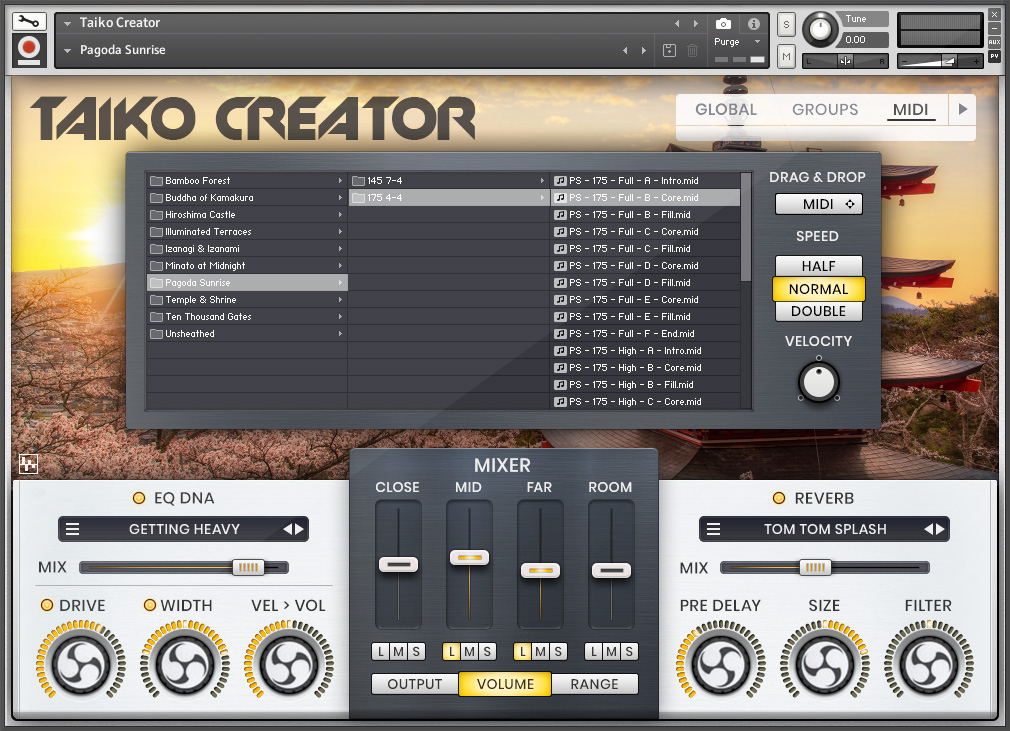Adjust the EQ DNA MIX slider handle

coord(248,567)
